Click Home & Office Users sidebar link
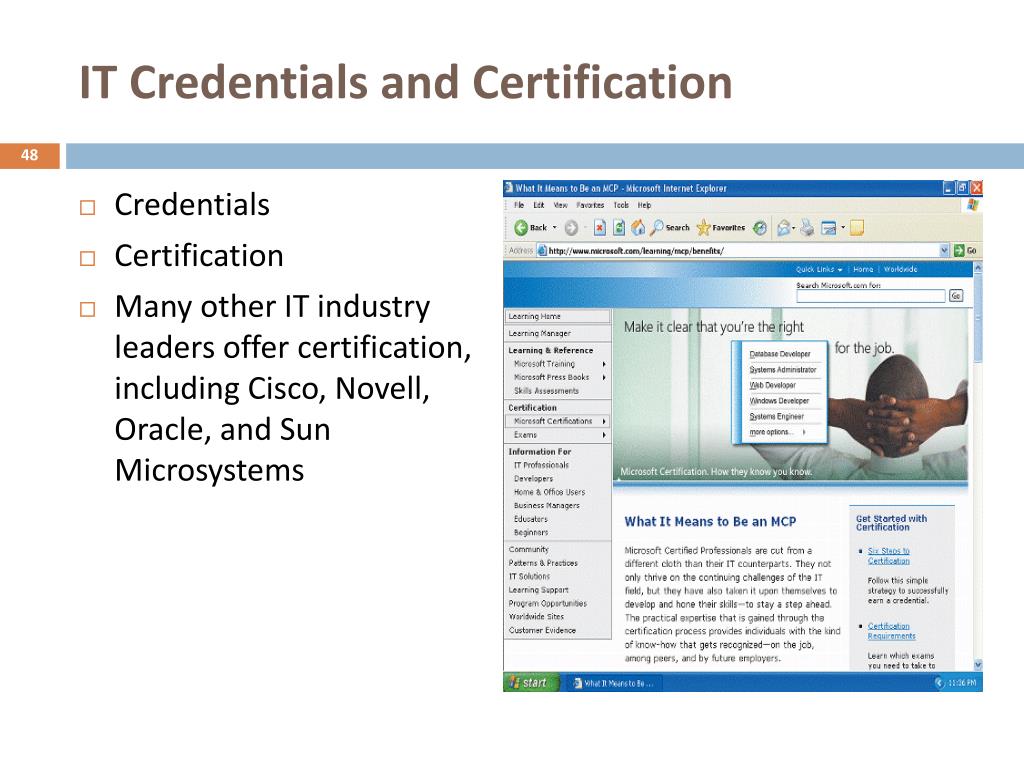Screen dimensions: 1024x768 click(549, 492)
